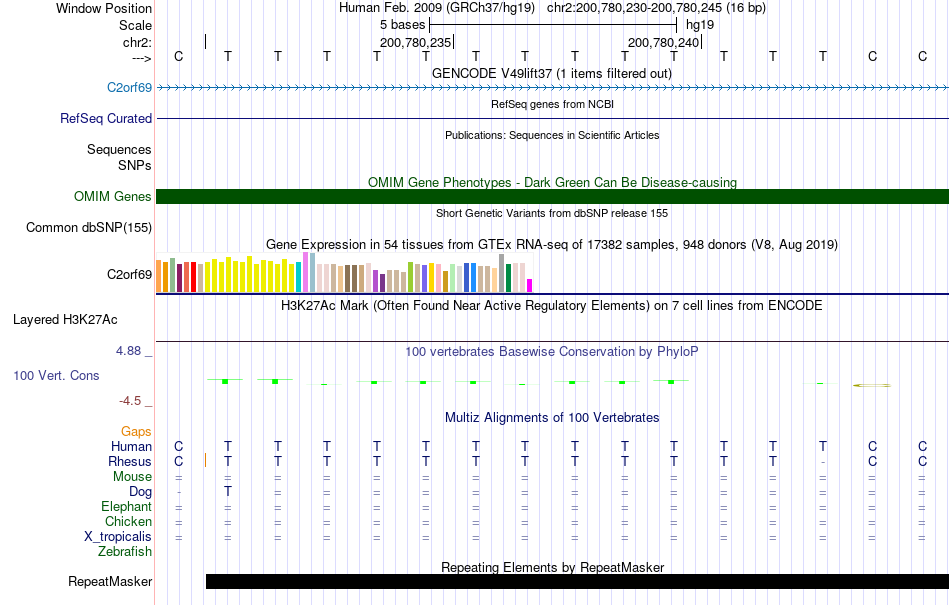Click the OMIM Gene Phenotypes title text
The width and height of the screenshot is (950, 605).
tap(552, 182)
